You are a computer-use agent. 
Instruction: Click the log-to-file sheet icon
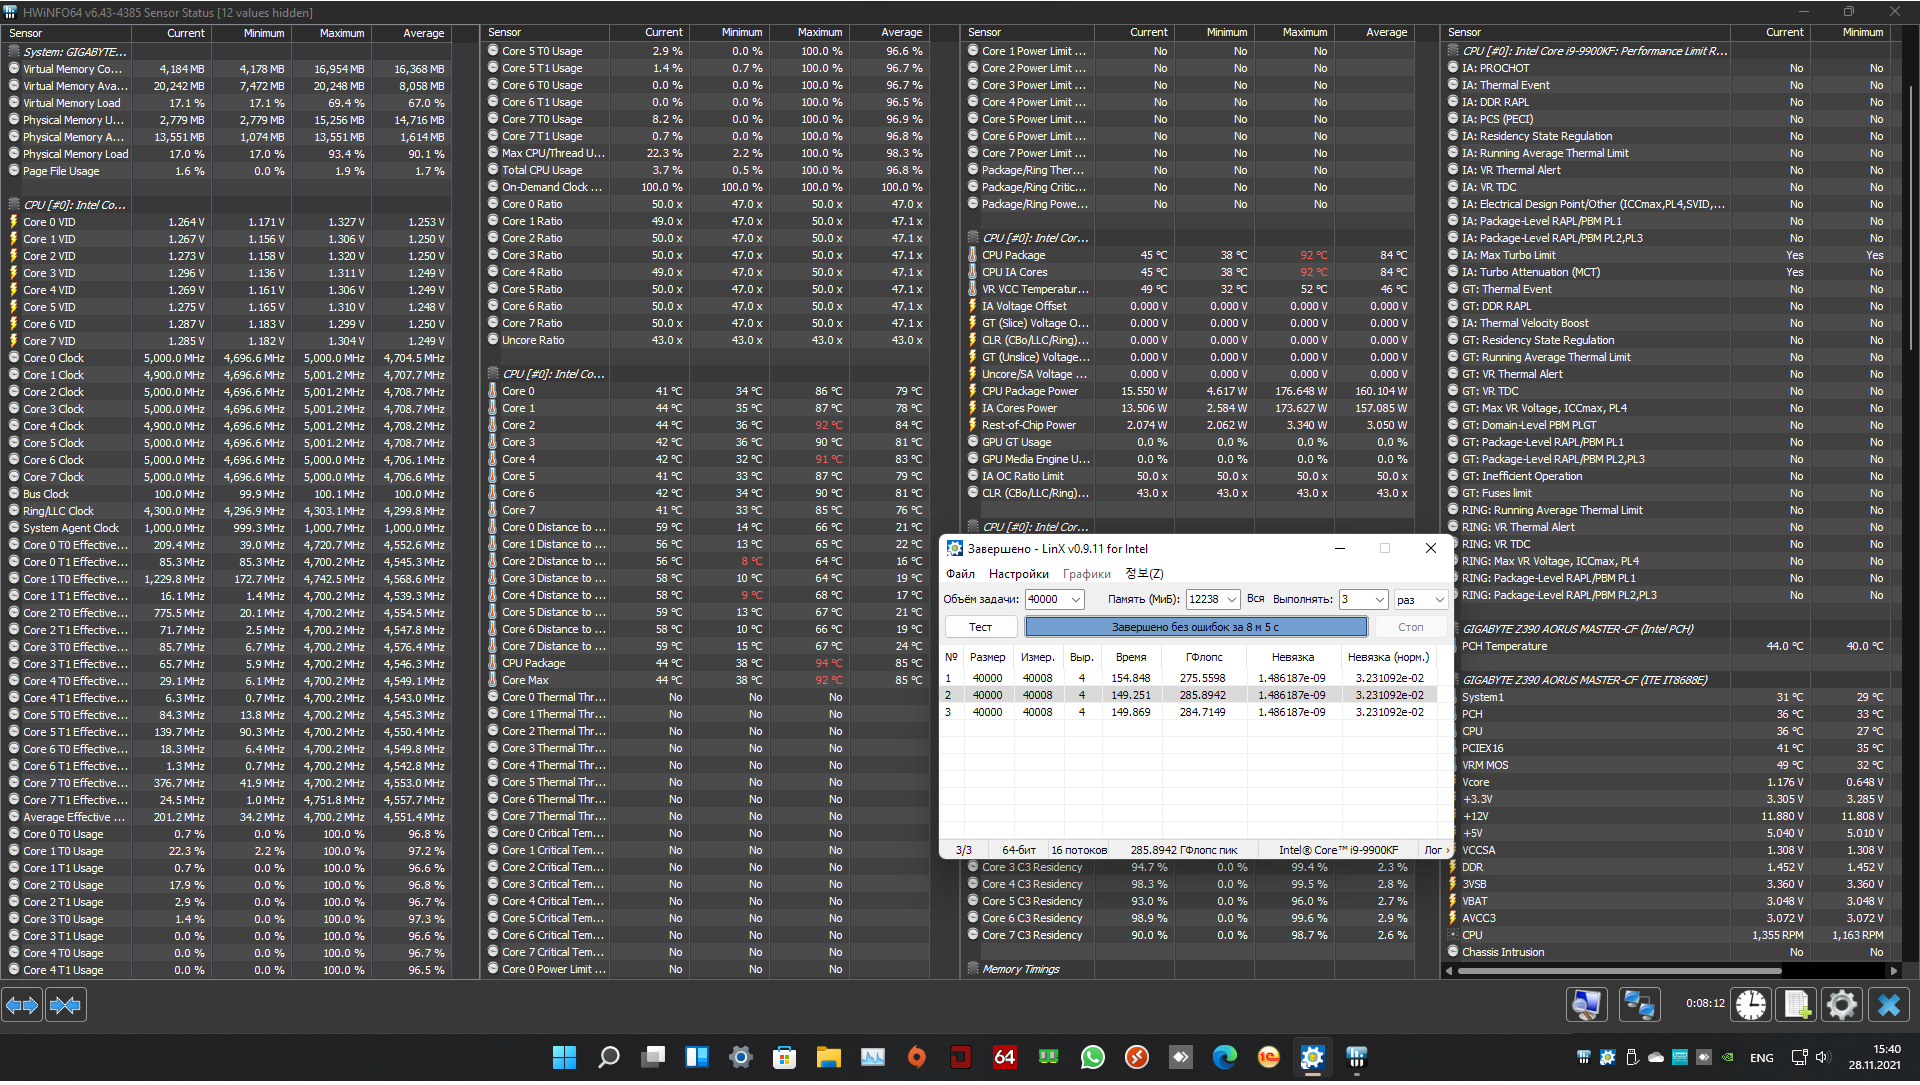1796,1004
